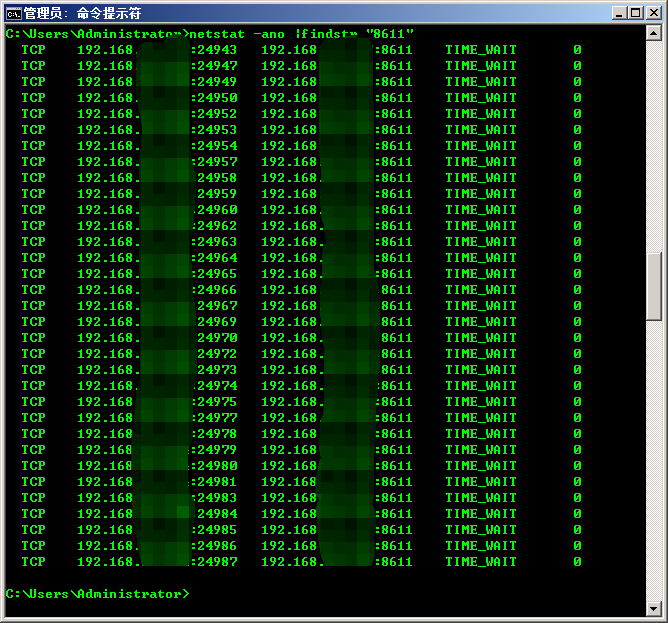Maximize the command prompt window
The width and height of the screenshot is (668, 623).
click(635, 13)
